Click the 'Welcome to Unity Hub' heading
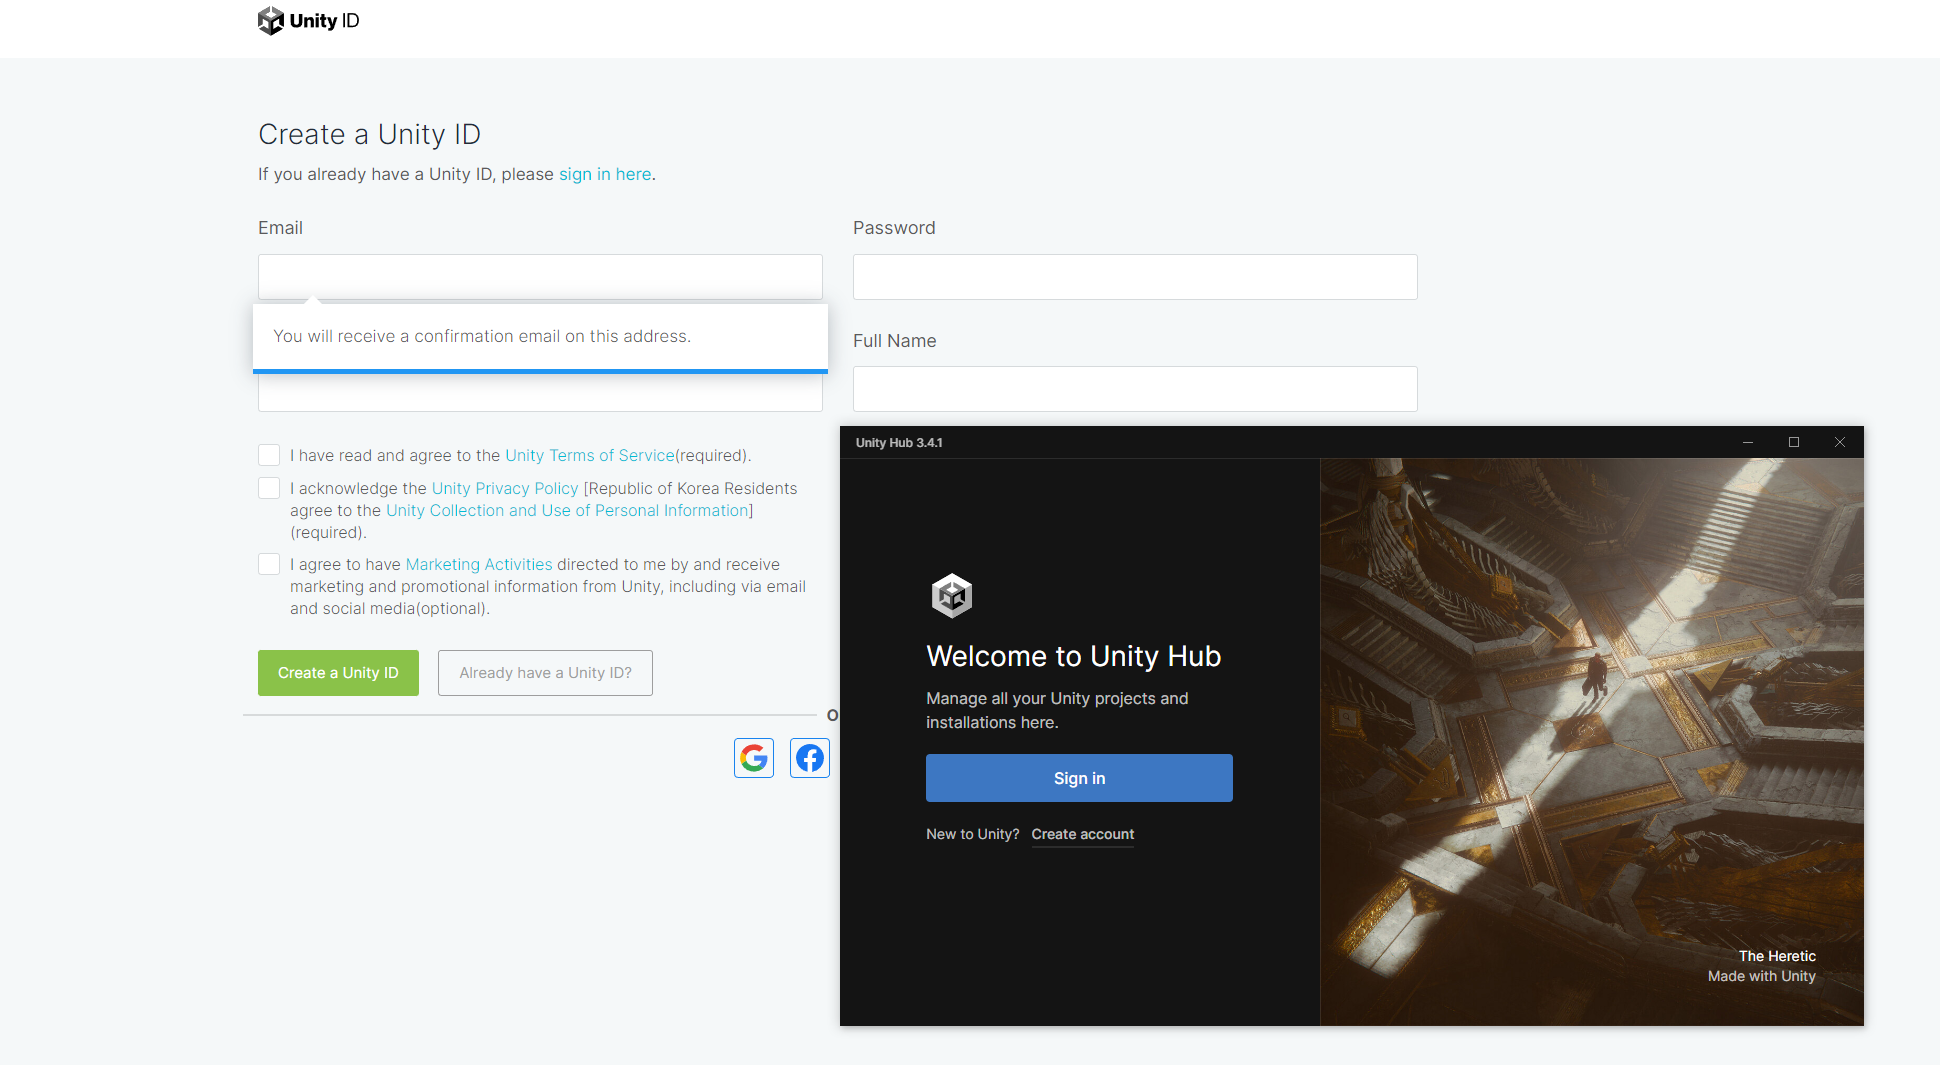The image size is (1940, 1065). 1074,656
